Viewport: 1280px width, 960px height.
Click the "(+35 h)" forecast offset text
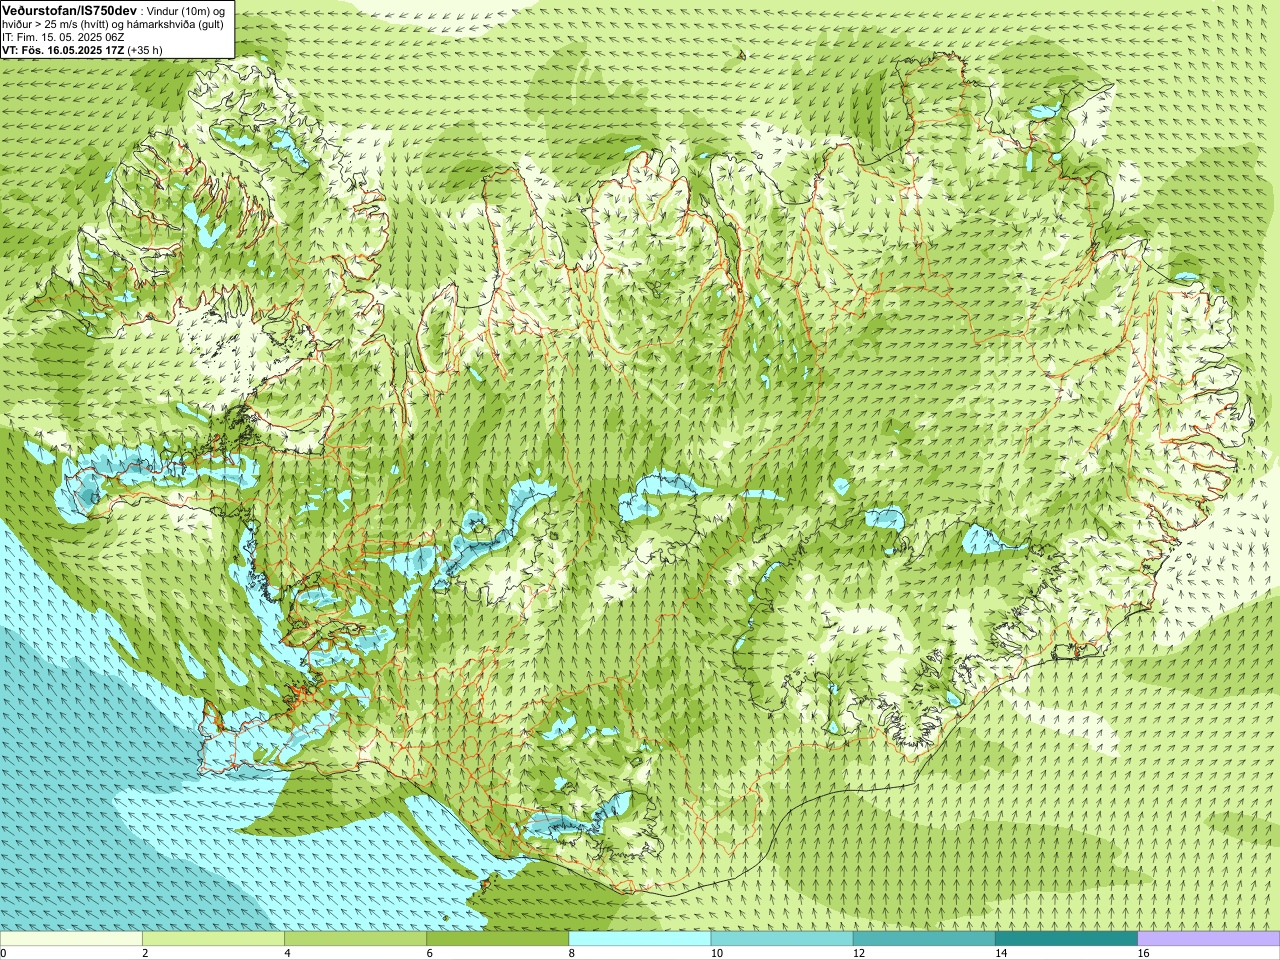point(145,50)
